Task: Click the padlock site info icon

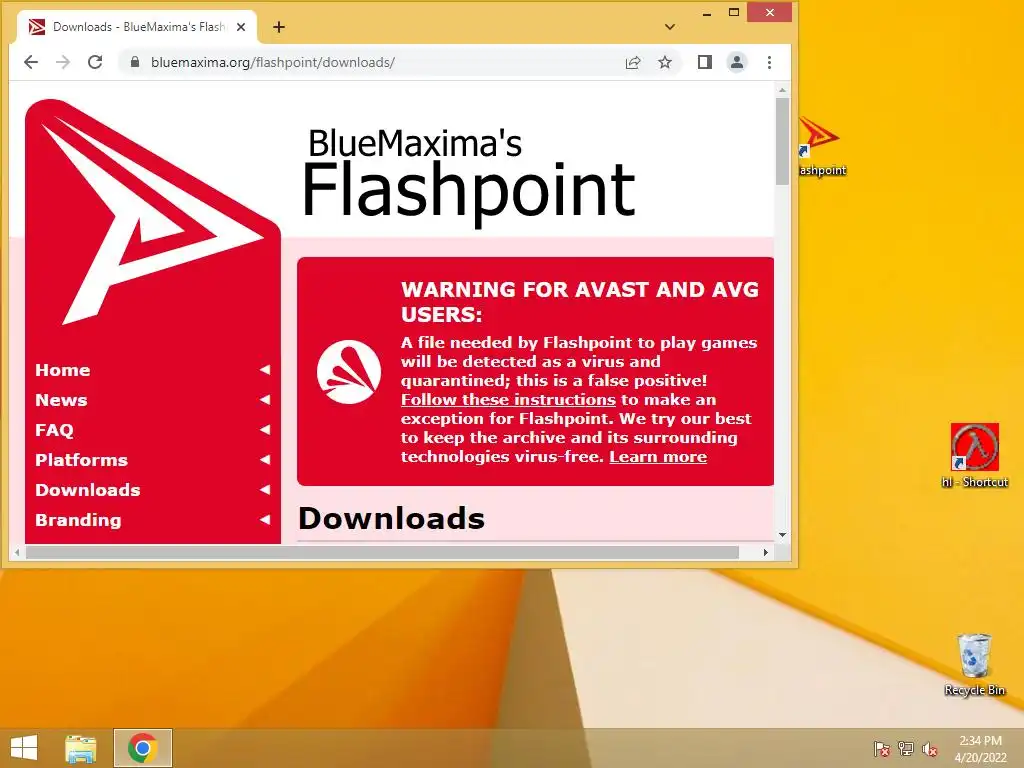Action: 135,62
